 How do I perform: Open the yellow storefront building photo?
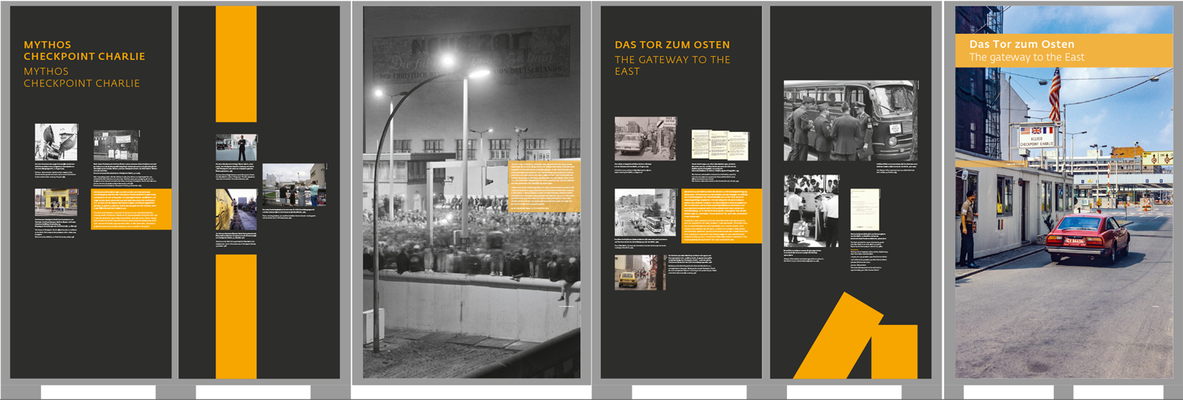pyautogui.click(x=56, y=202)
